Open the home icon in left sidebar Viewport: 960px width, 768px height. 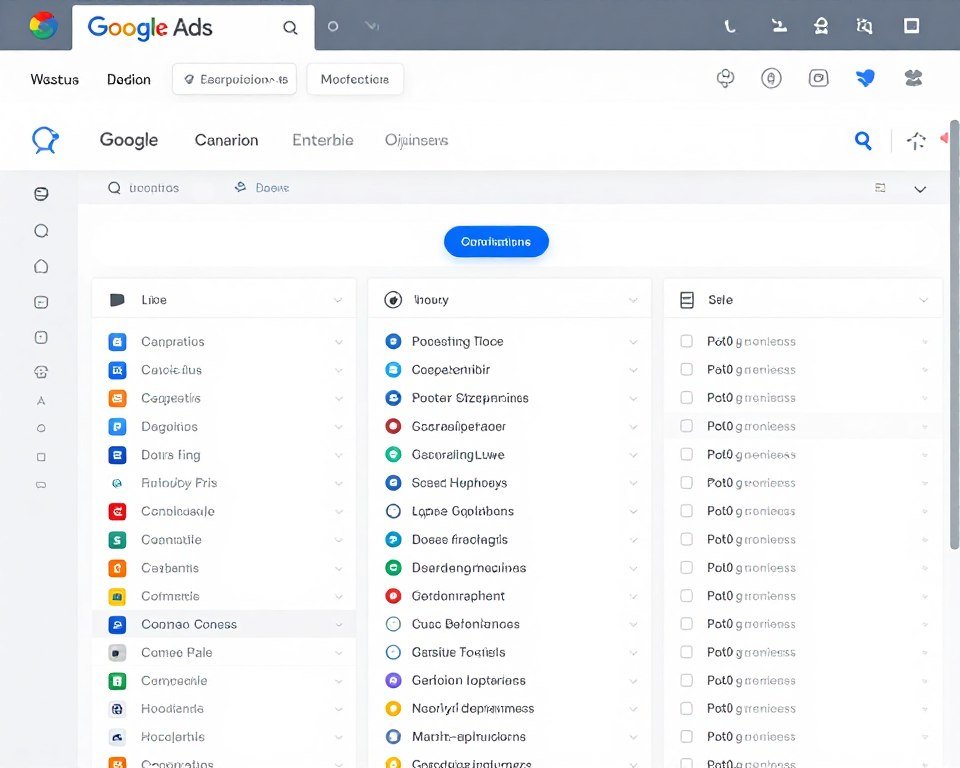[x=41, y=266]
